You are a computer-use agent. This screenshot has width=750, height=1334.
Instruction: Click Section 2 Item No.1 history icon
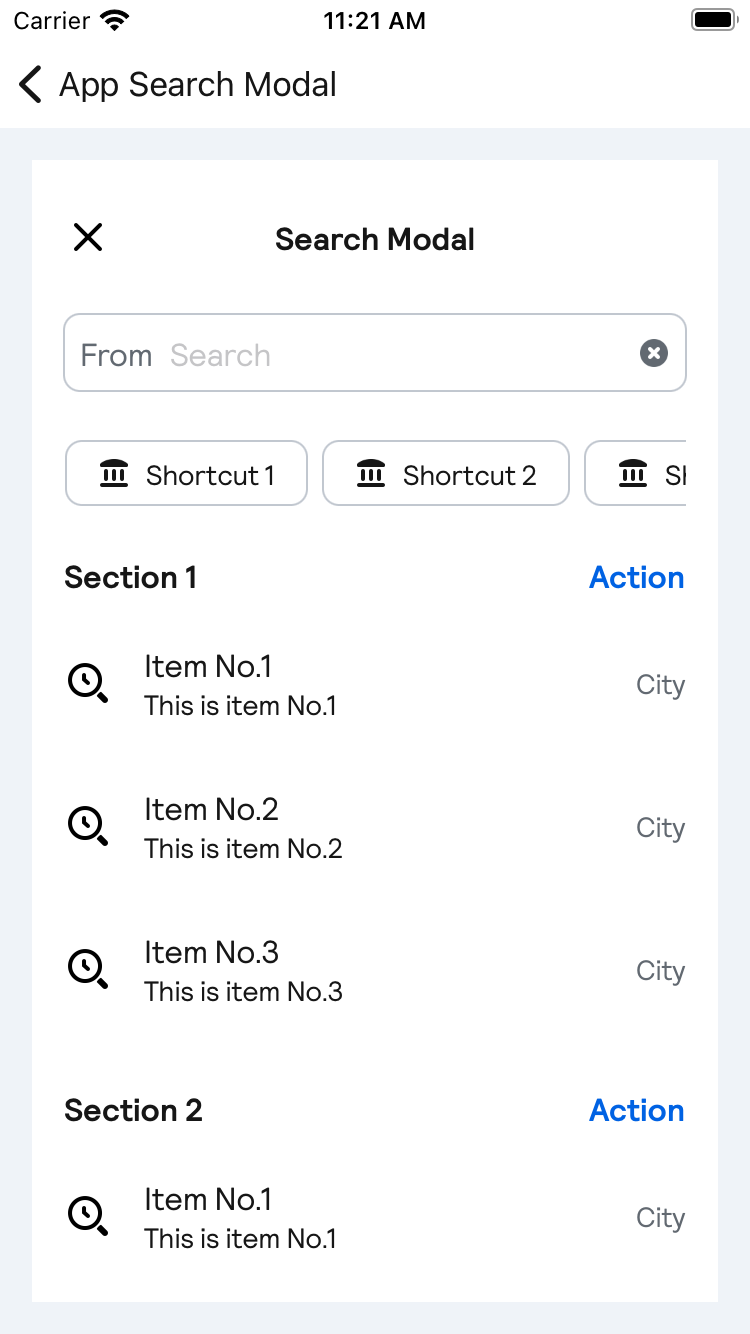[x=87, y=1217]
